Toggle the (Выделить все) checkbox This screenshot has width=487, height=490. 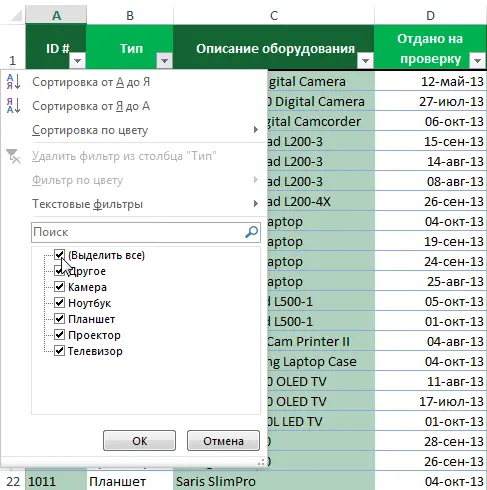click(x=59, y=255)
